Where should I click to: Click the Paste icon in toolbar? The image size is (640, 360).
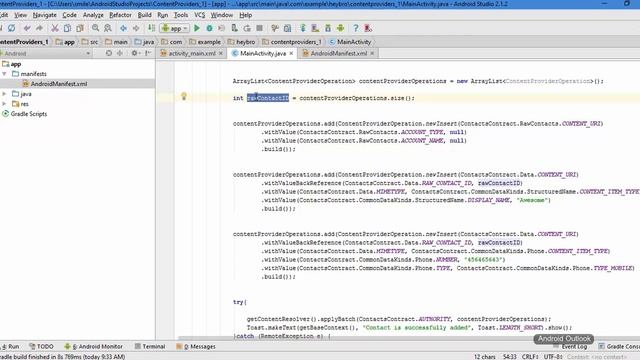80,28
